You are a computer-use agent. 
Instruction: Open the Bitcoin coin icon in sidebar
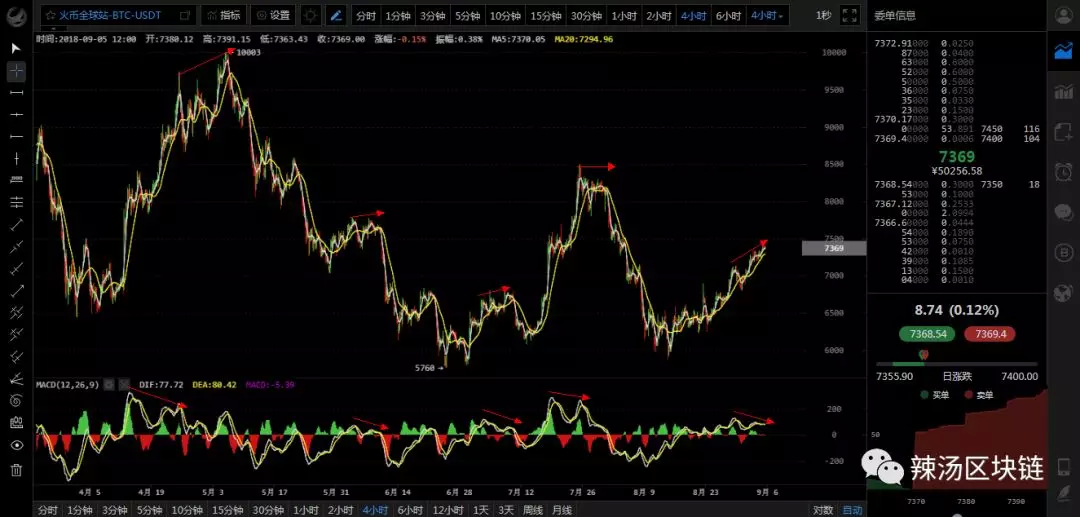coord(1063,253)
